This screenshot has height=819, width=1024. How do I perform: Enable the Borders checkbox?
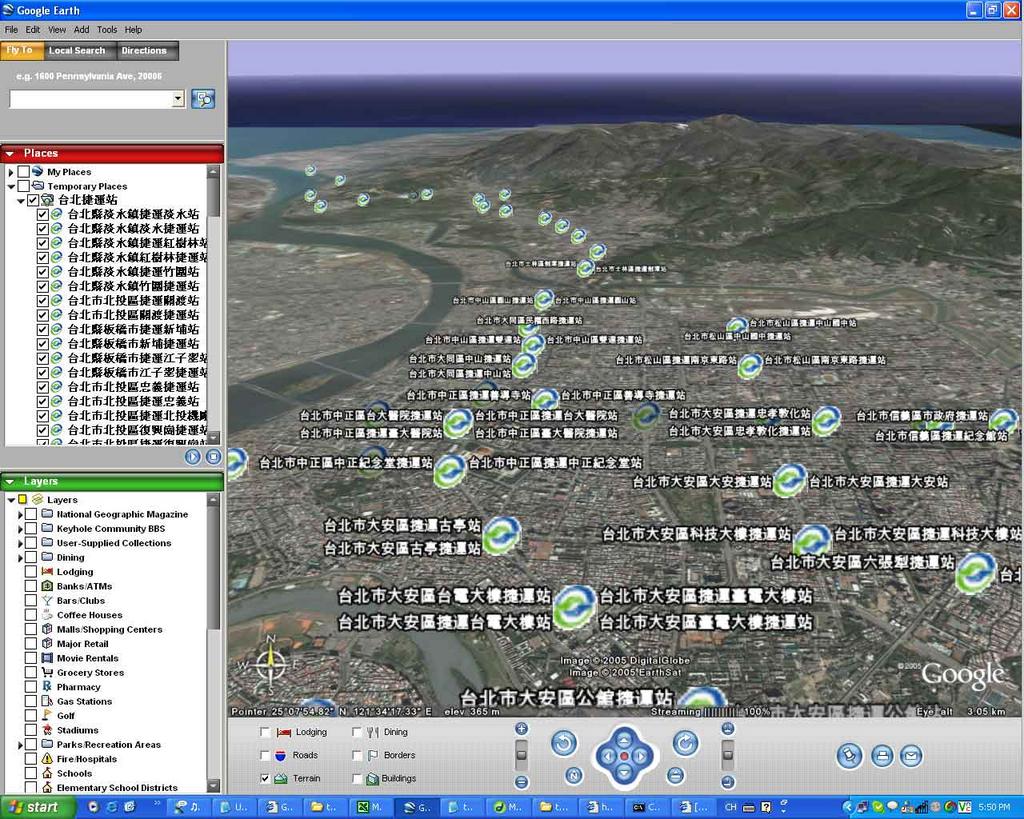tap(357, 755)
